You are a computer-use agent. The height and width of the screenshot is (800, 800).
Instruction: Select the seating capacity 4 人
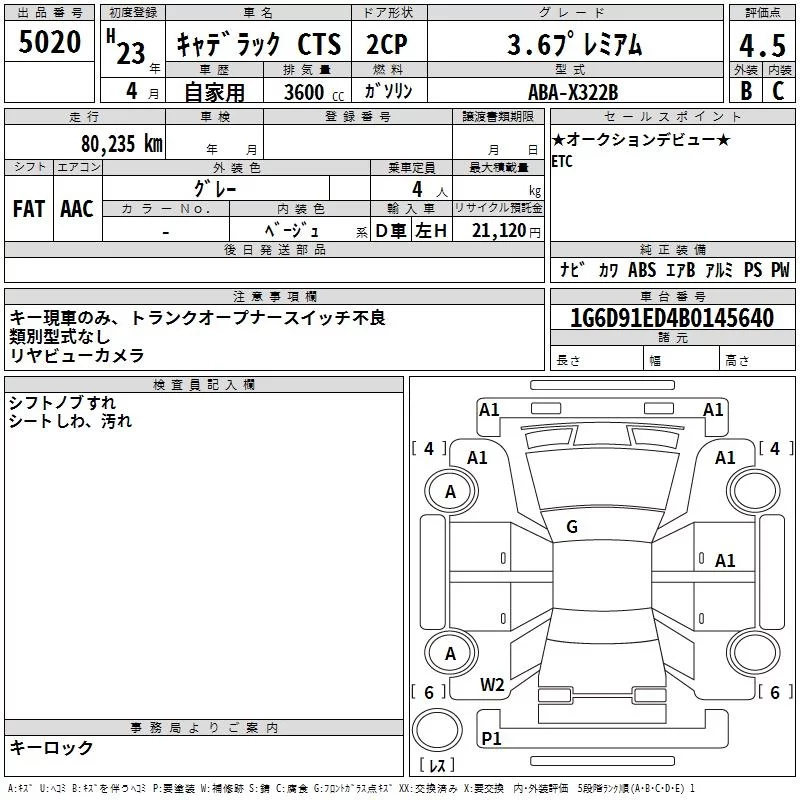tap(430, 189)
